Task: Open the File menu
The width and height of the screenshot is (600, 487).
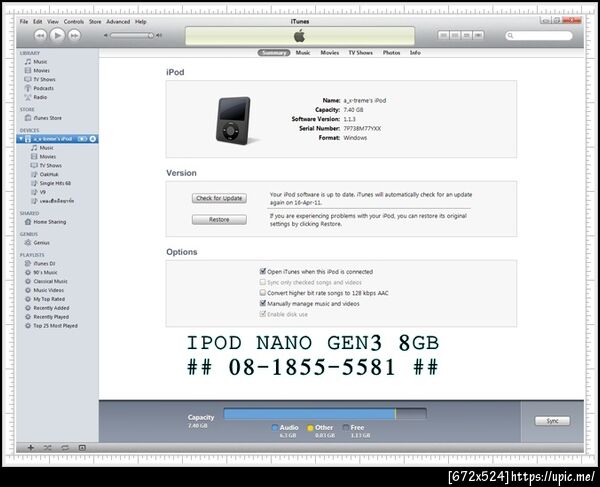Action: pos(24,21)
